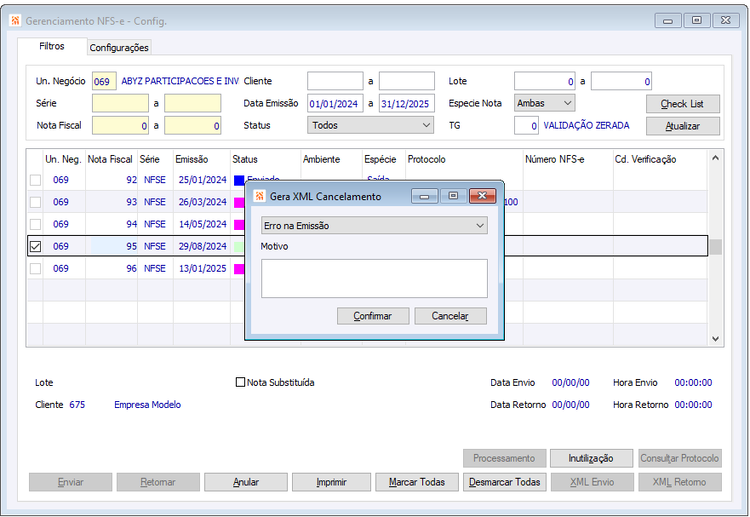Minimize the Gera XML Cancelamento dialog

point(424,196)
